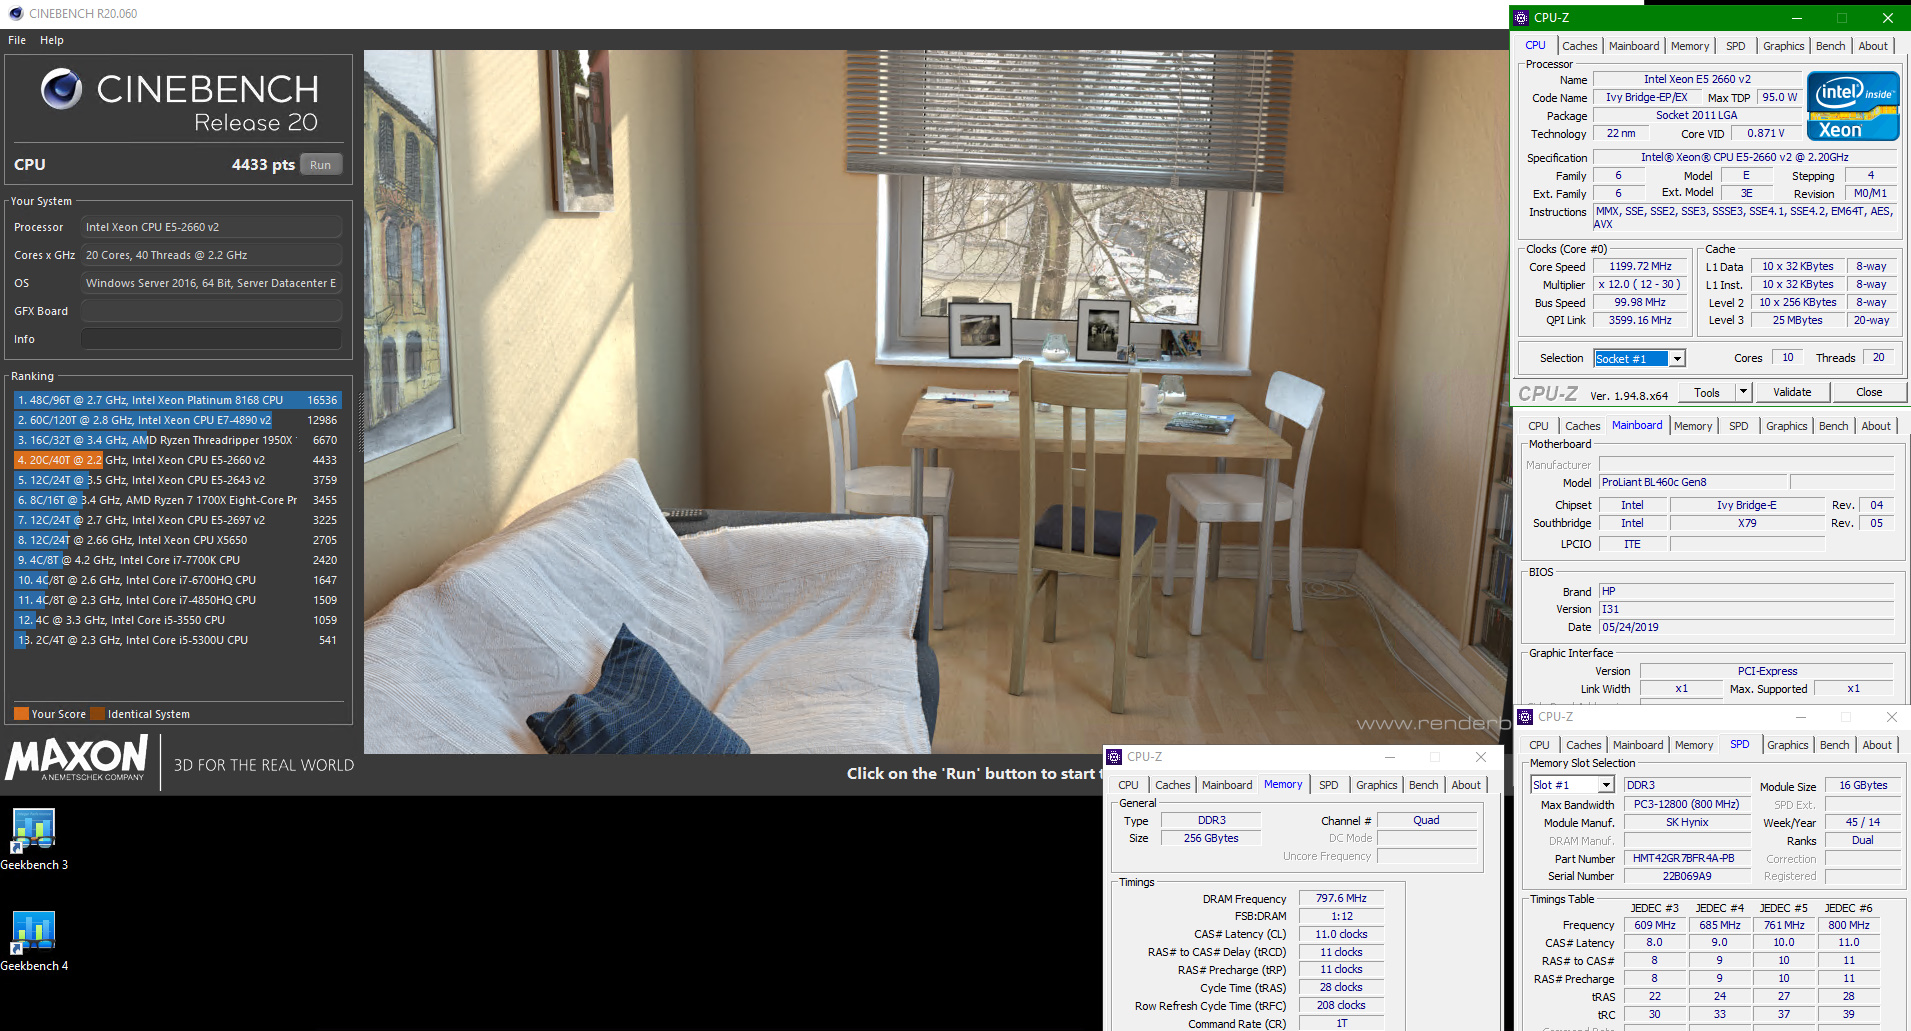Click the CPU-Z icon in the SPD window title bar
1911x1031 pixels.
pyautogui.click(x=1525, y=717)
